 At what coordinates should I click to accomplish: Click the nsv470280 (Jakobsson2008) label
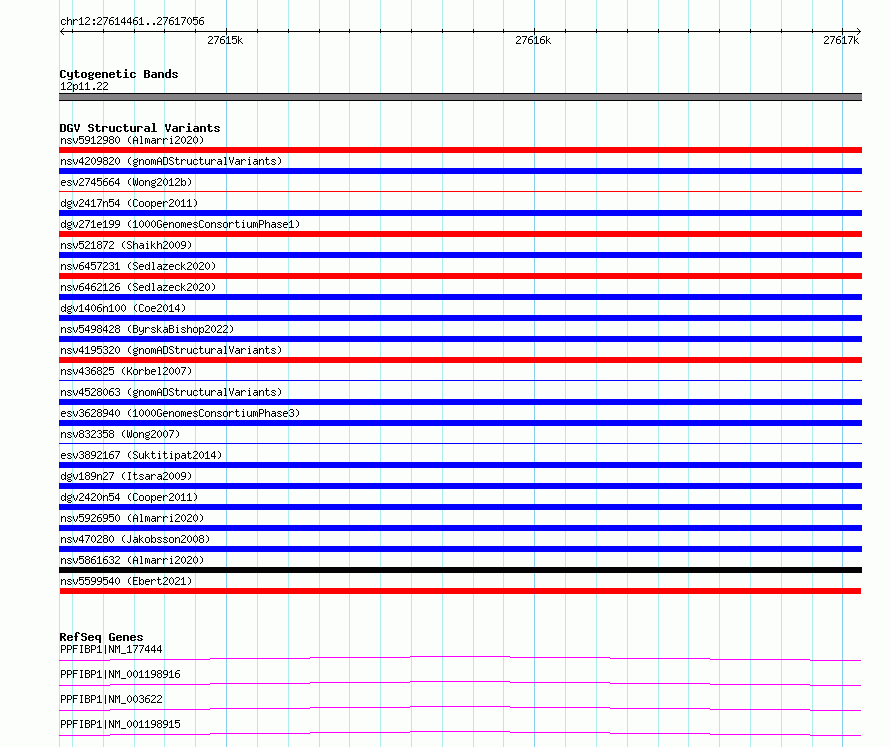135,539
